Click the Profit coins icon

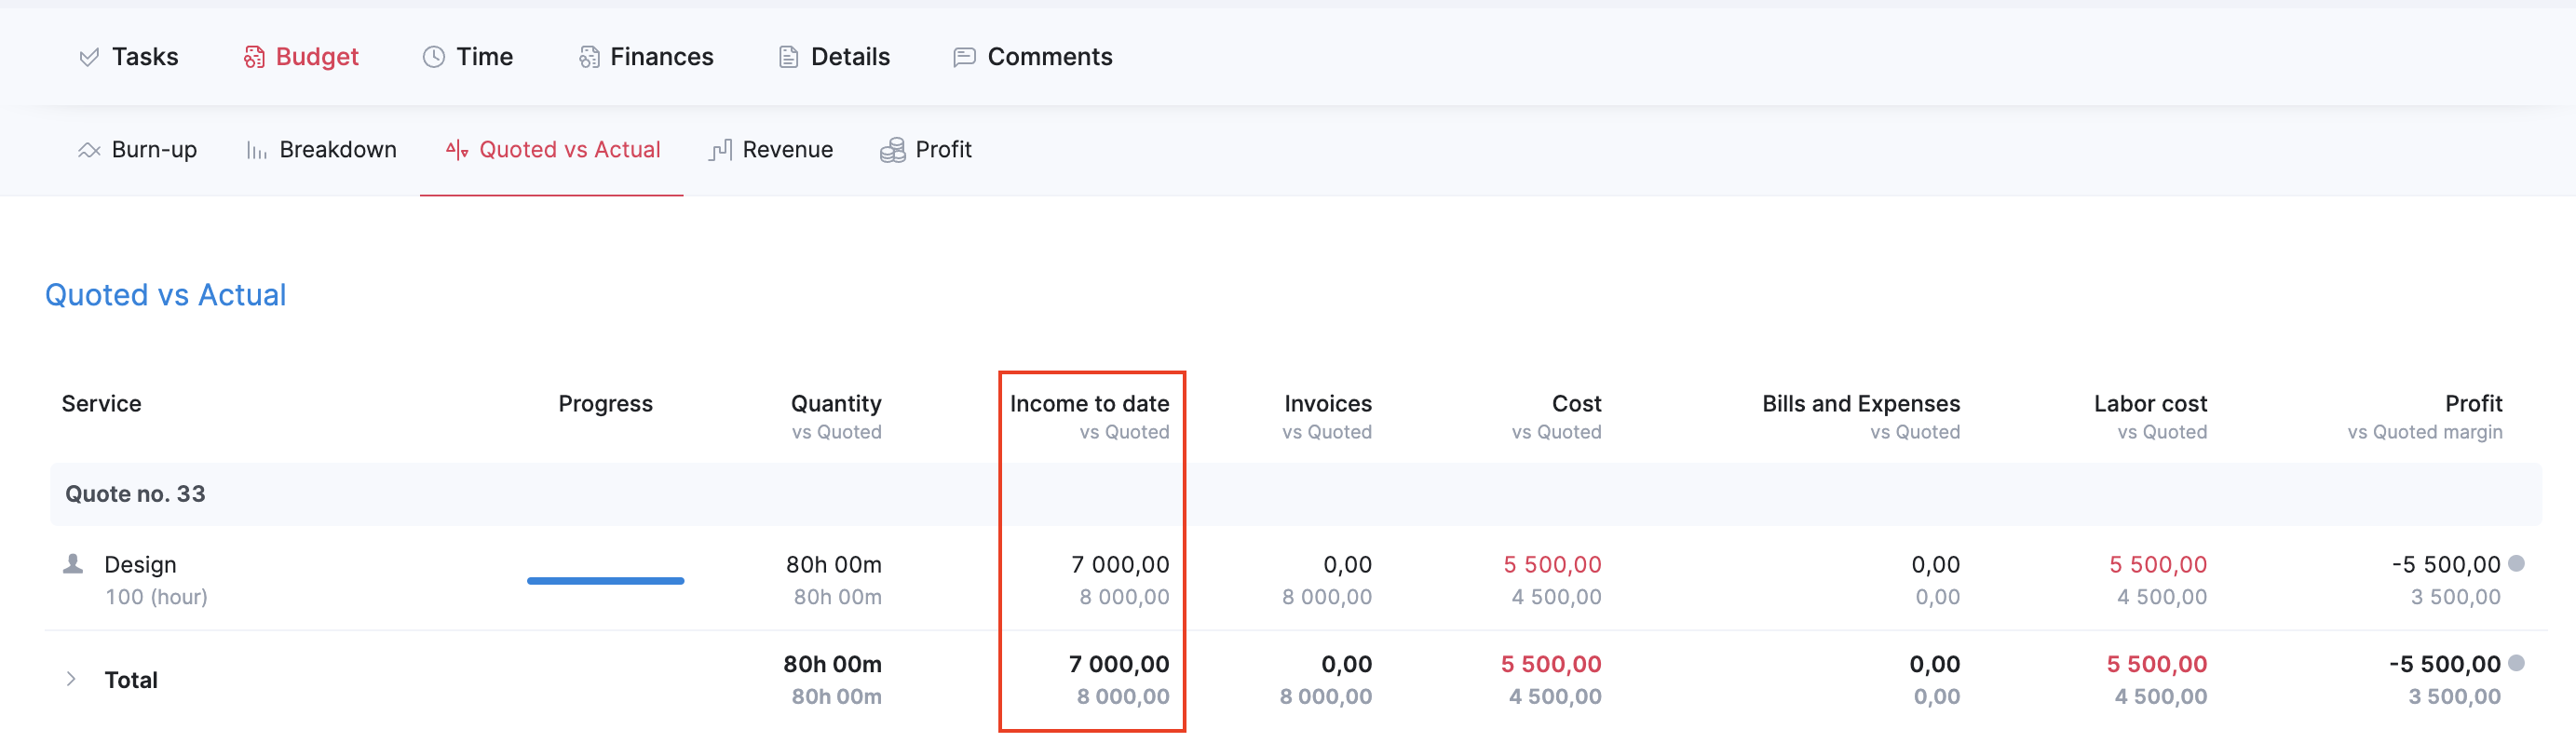[892, 150]
